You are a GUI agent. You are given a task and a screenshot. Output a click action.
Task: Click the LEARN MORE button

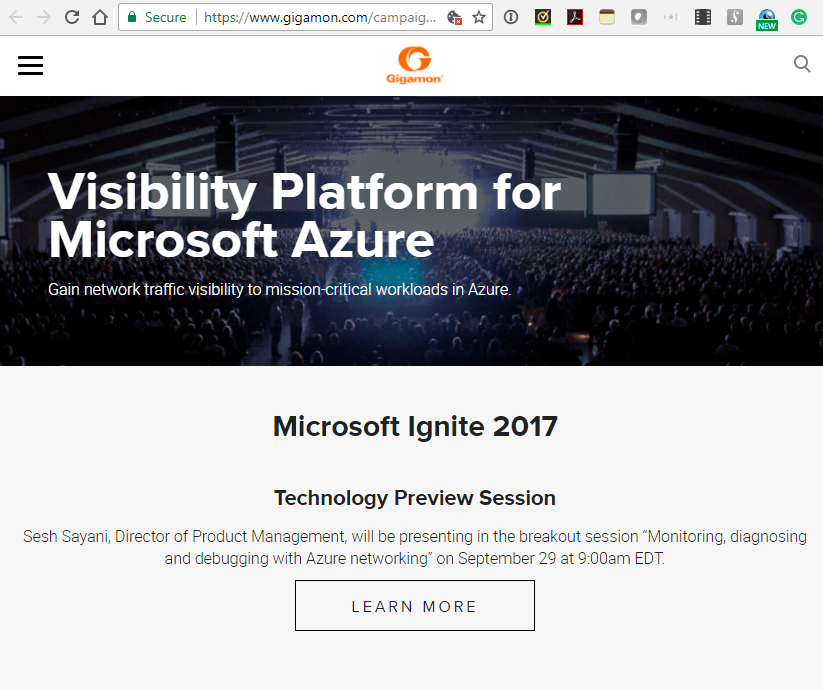[x=414, y=605]
